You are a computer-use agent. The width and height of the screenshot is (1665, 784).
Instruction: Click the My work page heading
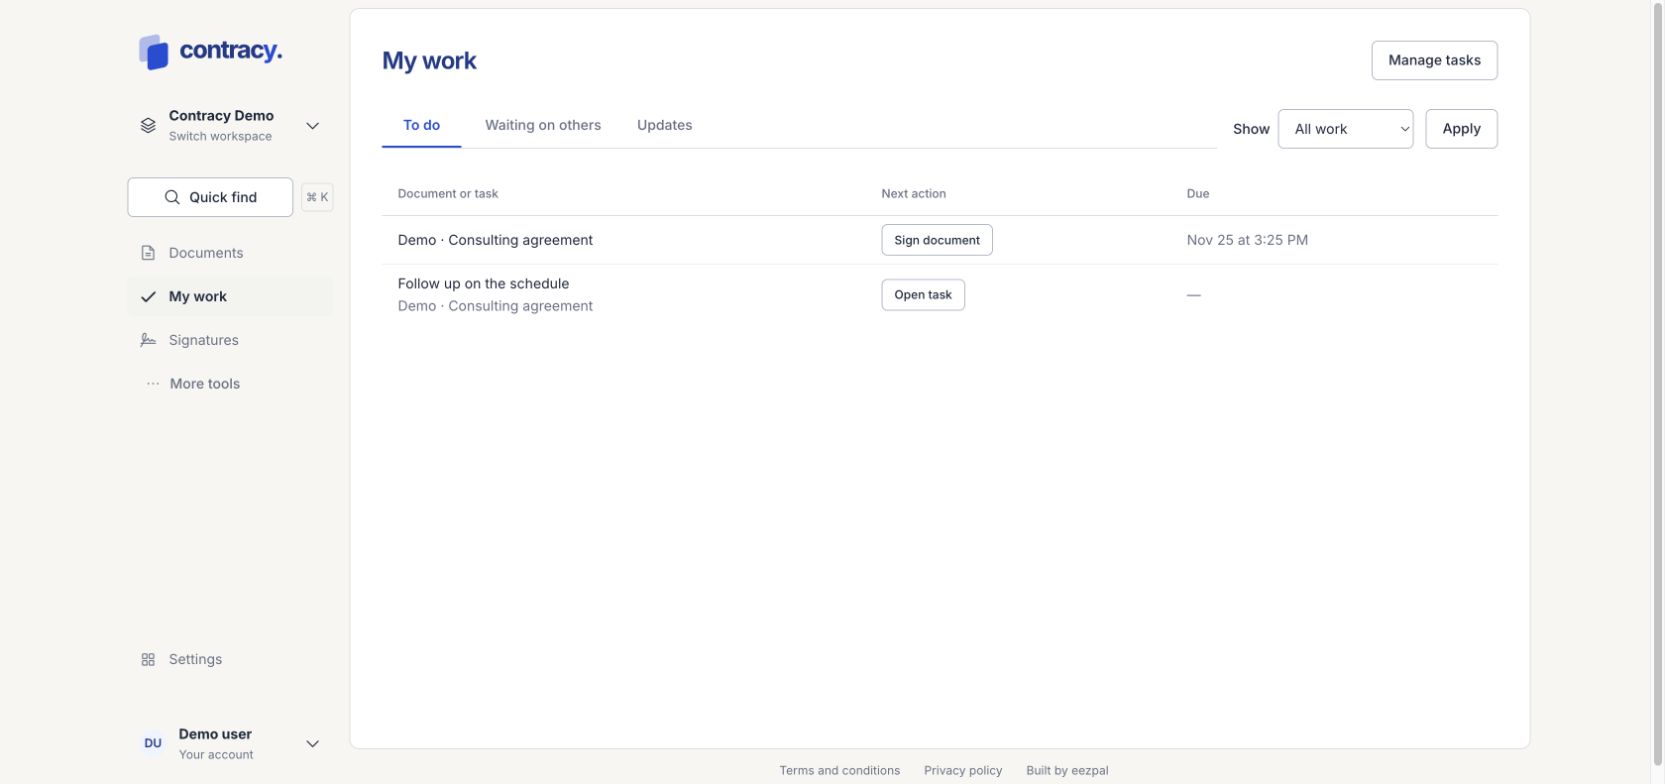pyautogui.click(x=429, y=61)
